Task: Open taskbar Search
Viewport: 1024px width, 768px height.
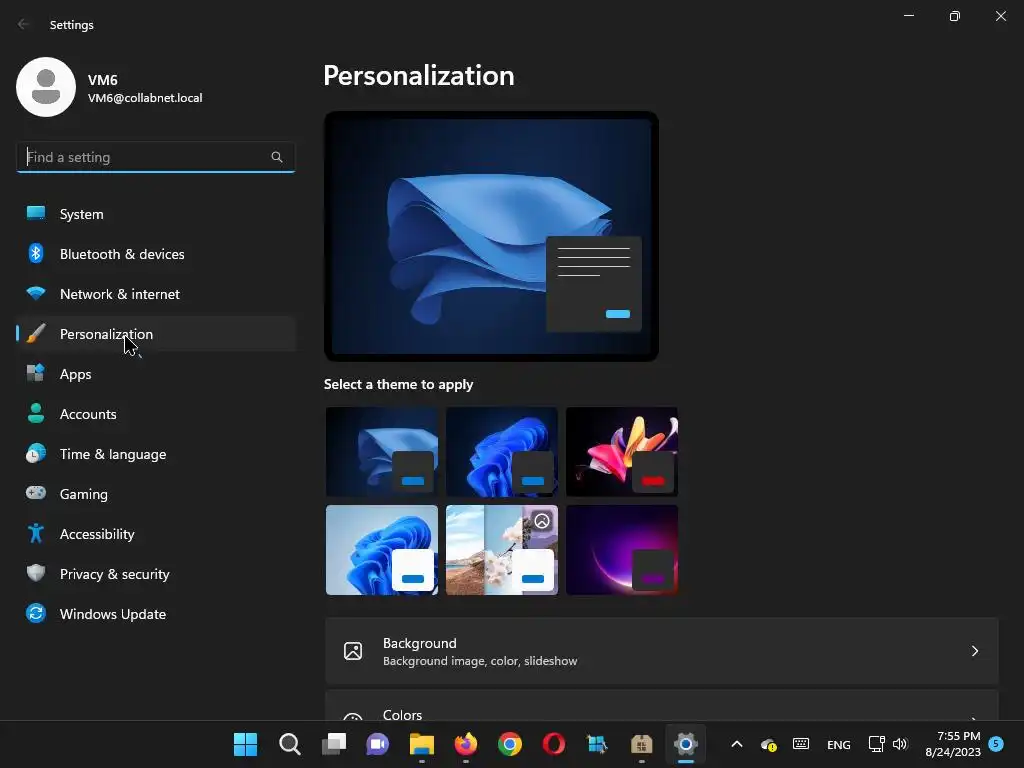Action: pos(289,744)
